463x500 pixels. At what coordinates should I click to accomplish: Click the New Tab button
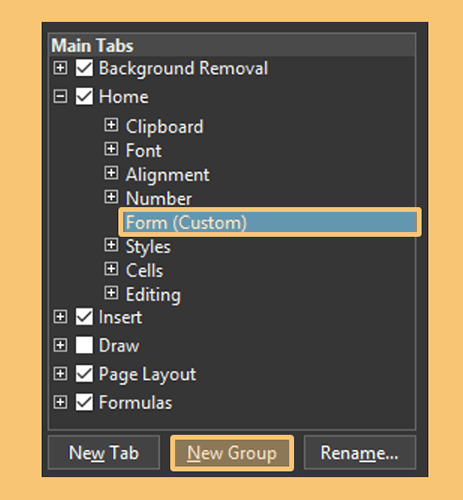[104, 453]
